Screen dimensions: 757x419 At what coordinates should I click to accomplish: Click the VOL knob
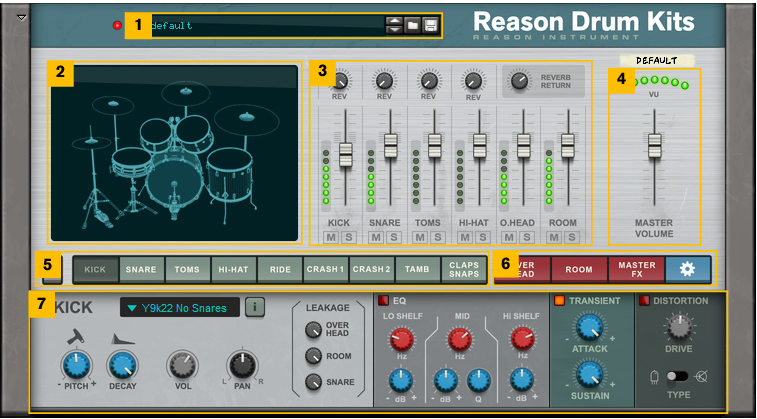click(x=182, y=365)
